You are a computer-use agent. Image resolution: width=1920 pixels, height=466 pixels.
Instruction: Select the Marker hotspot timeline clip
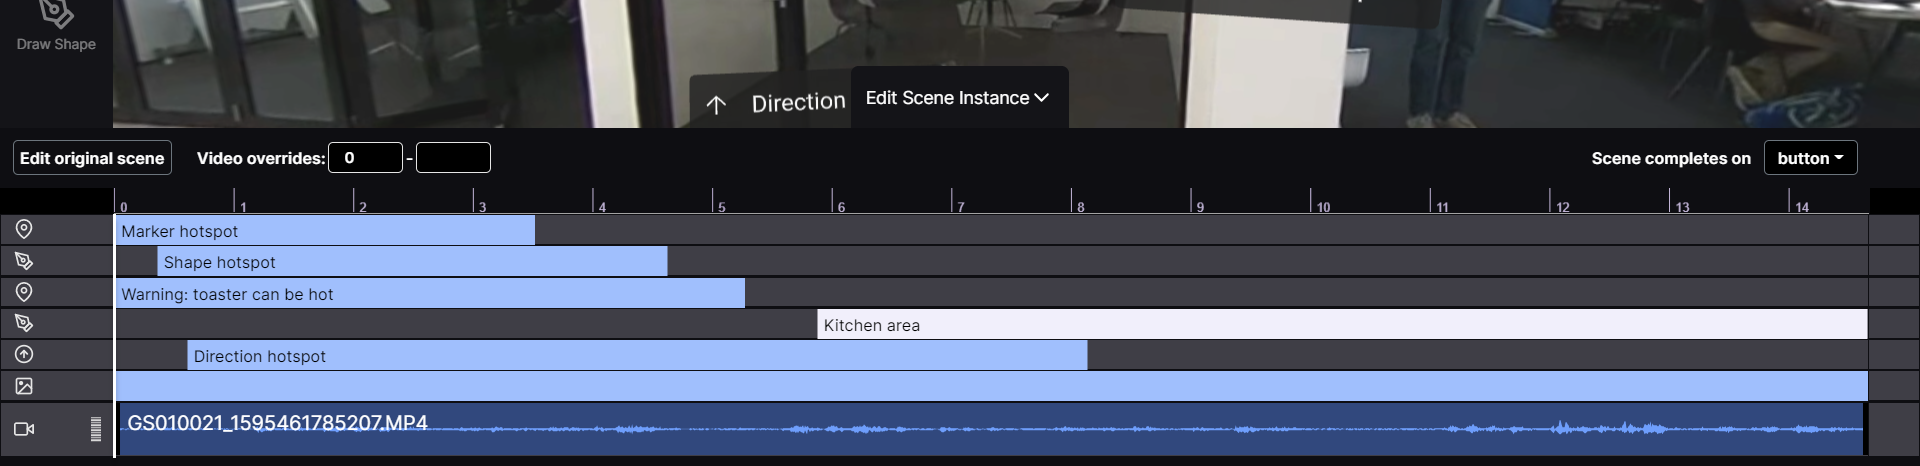[325, 230]
